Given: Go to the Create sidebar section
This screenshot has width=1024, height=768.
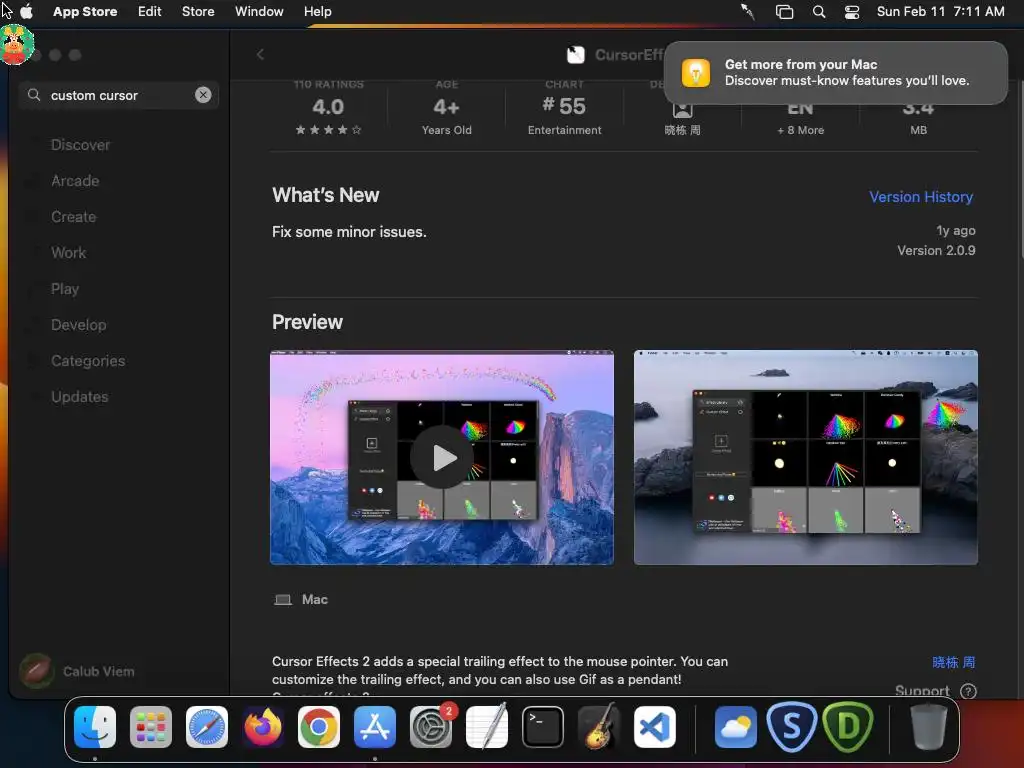Looking at the screenshot, I should coord(73,217).
